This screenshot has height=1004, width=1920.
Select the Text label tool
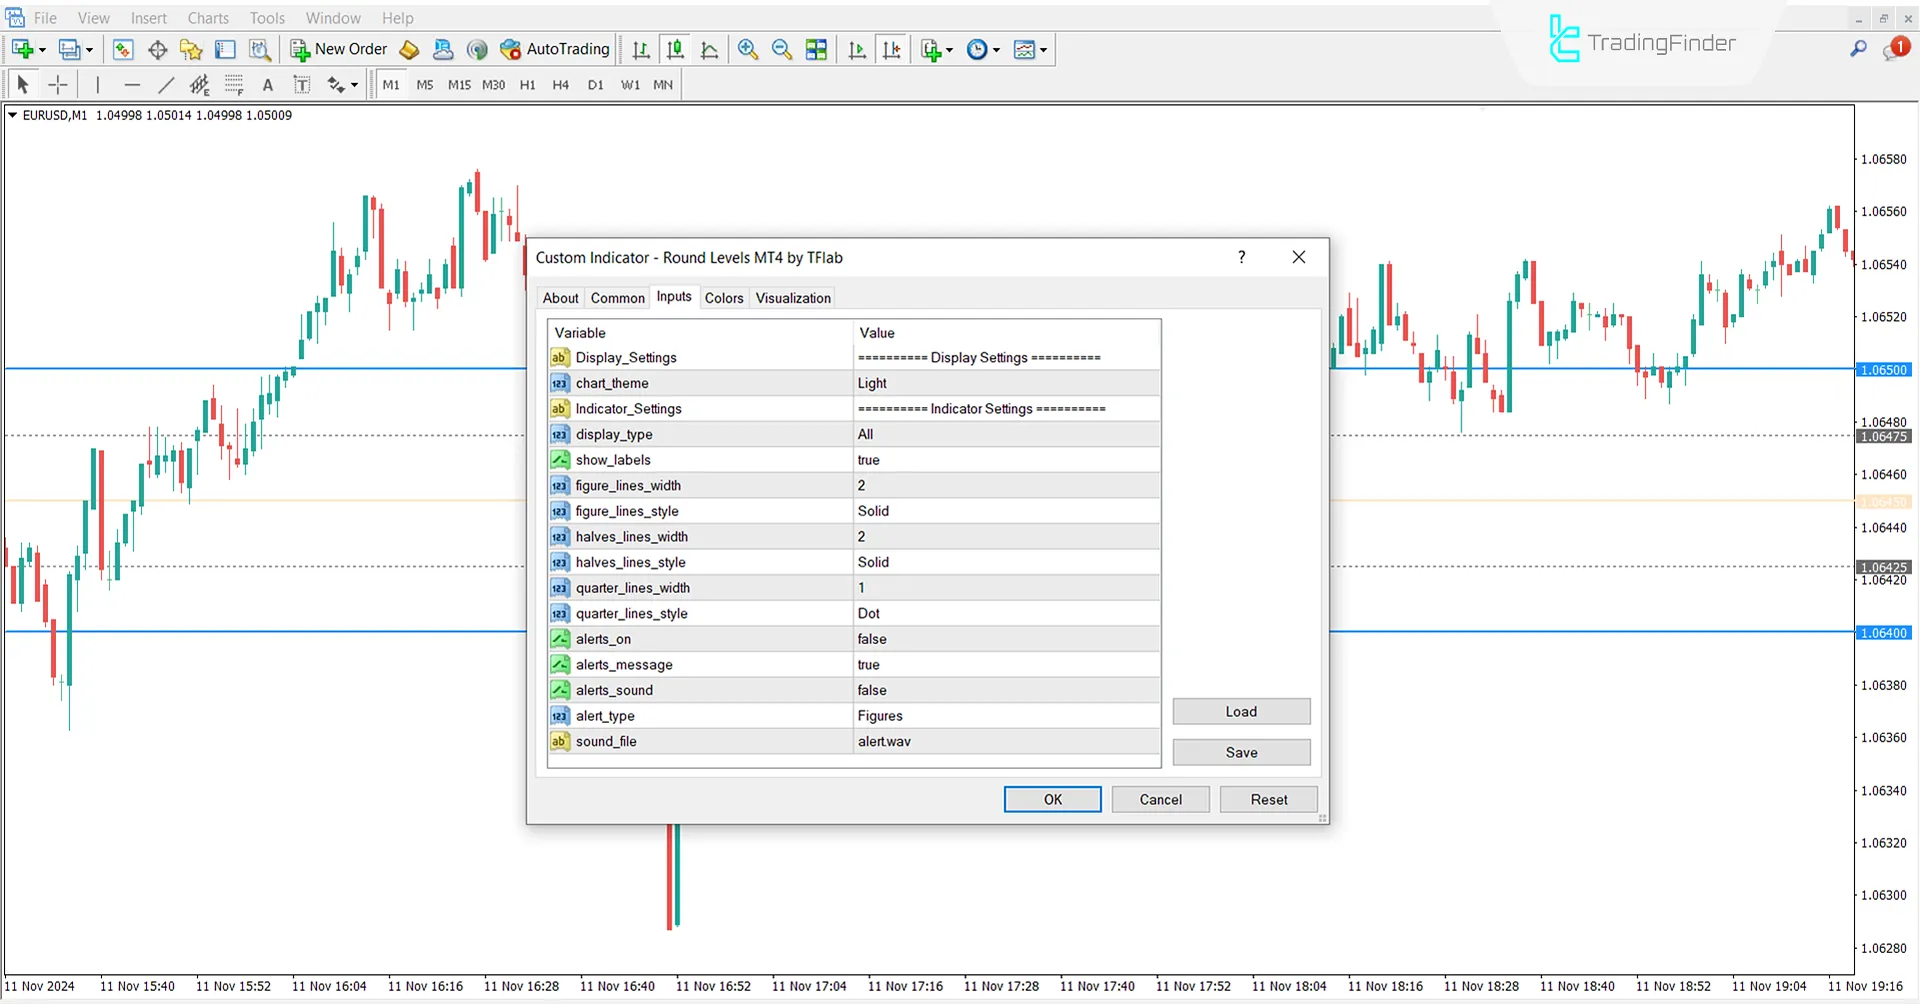(x=302, y=84)
